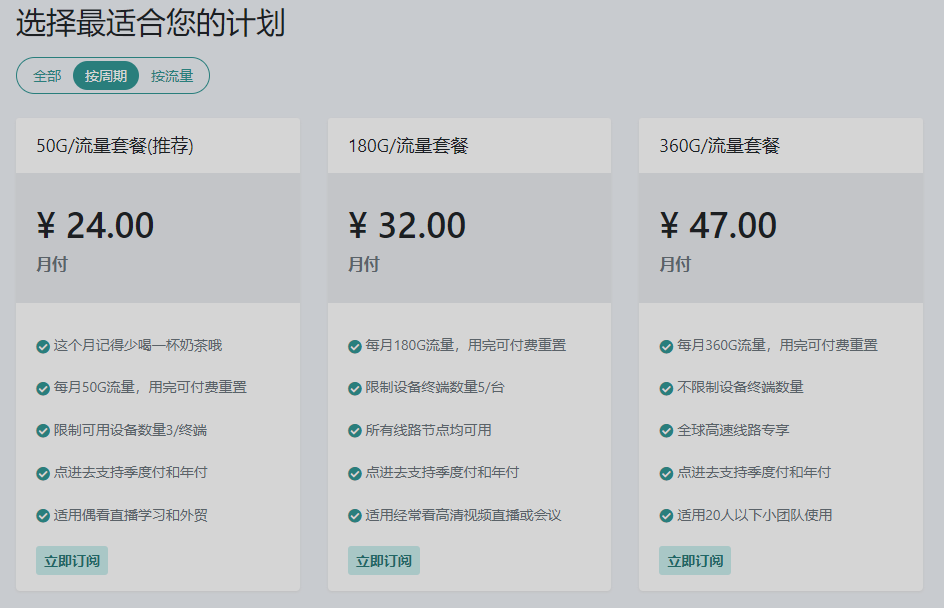Order the 360G plan with 立即订阅

tap(695, 561)
